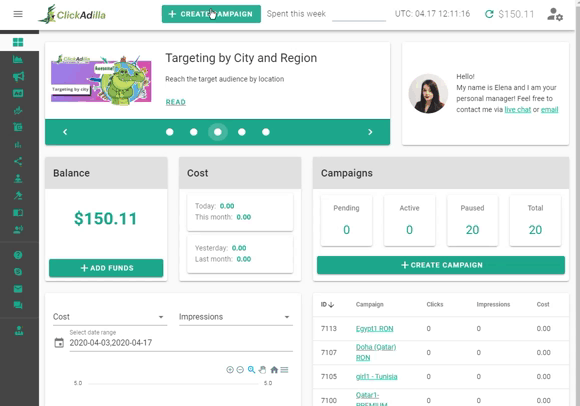The image size is (580, 406).
Task: Open the Pending campaigns card
Action: (x=346, y=220)
